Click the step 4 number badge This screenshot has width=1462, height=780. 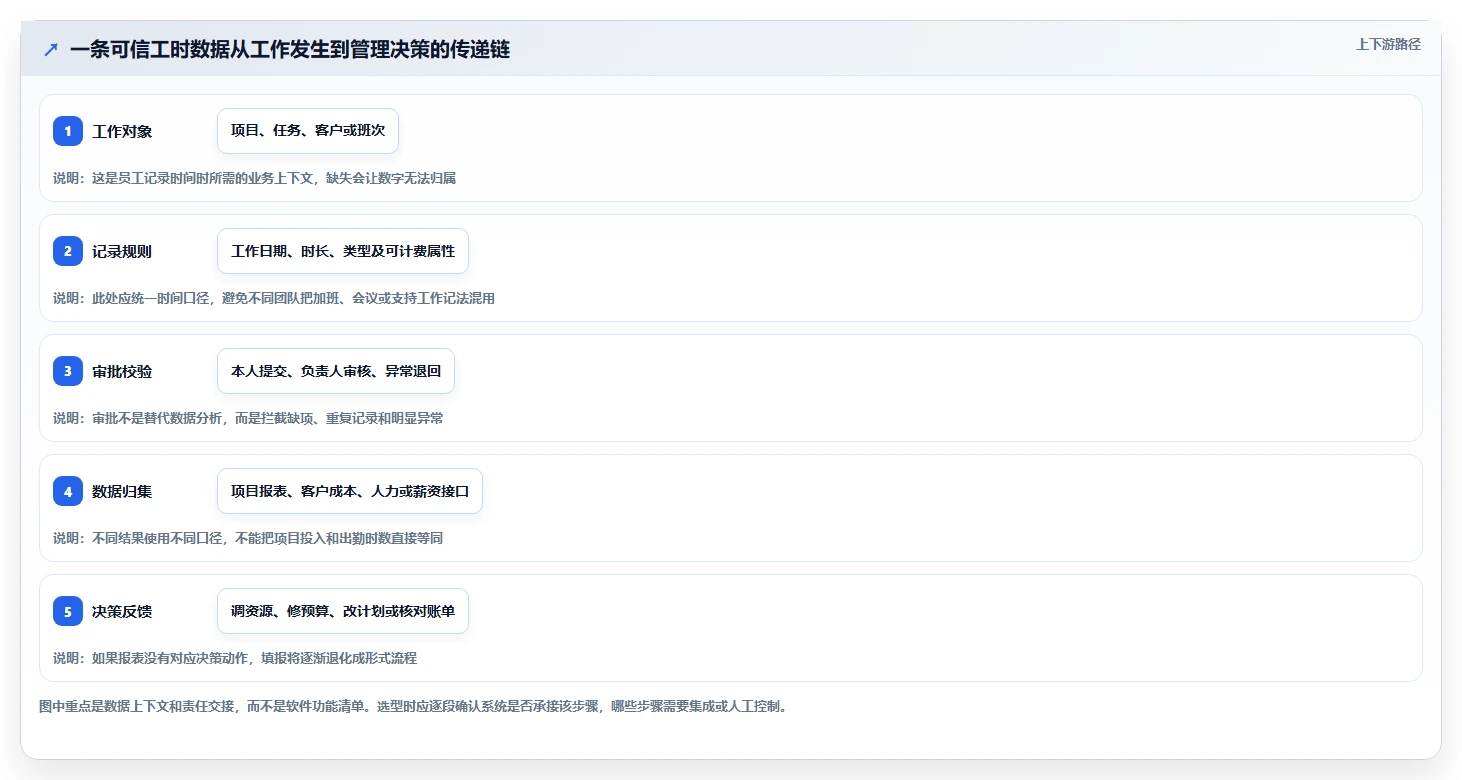coord(68,491)
